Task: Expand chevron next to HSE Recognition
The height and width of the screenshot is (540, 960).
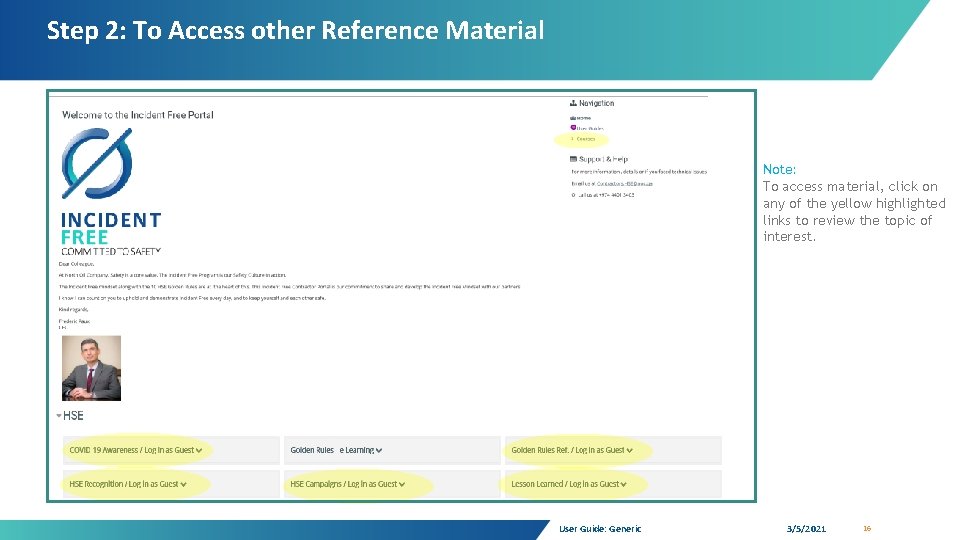Action: point(184,485)
